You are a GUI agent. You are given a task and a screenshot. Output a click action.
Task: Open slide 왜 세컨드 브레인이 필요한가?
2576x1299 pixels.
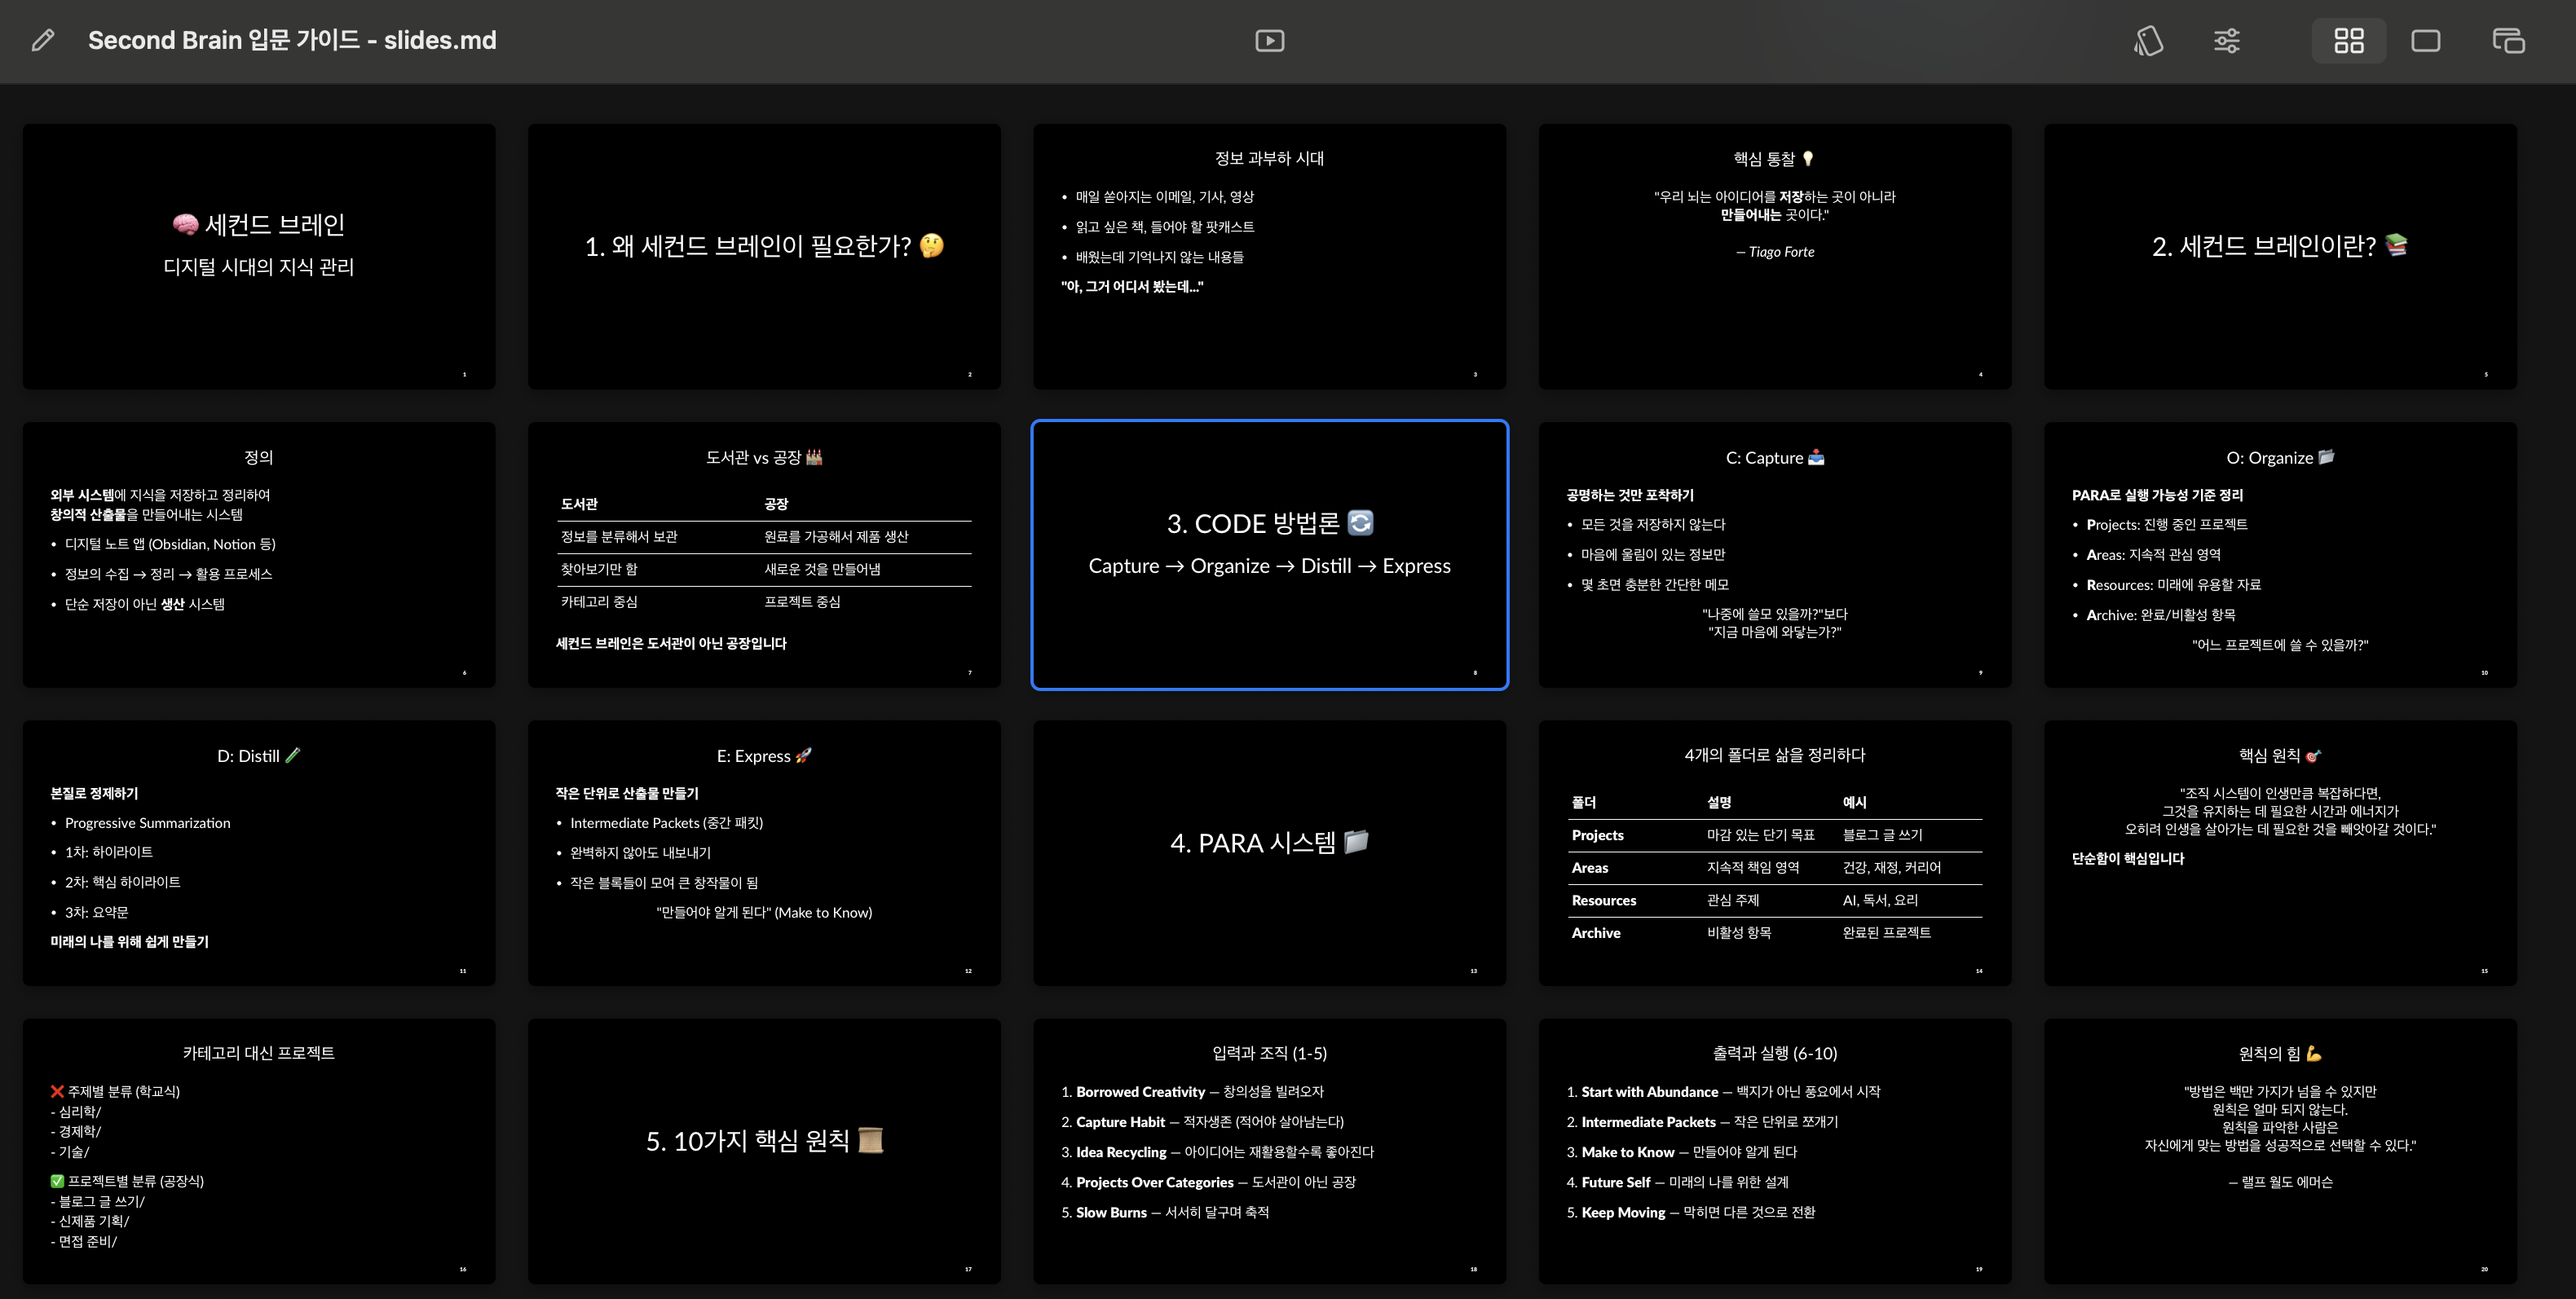click(764, 256)
